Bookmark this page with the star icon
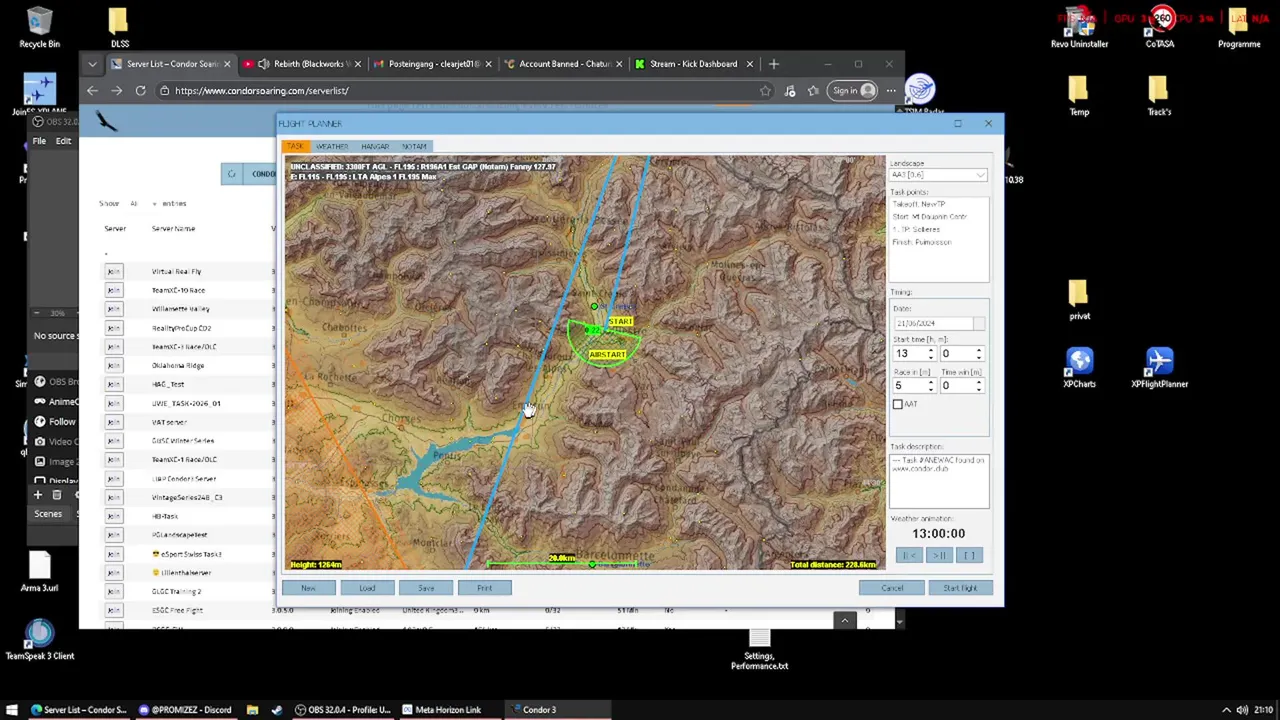Viewport: 1280px width, 720px height. point(765,91)
